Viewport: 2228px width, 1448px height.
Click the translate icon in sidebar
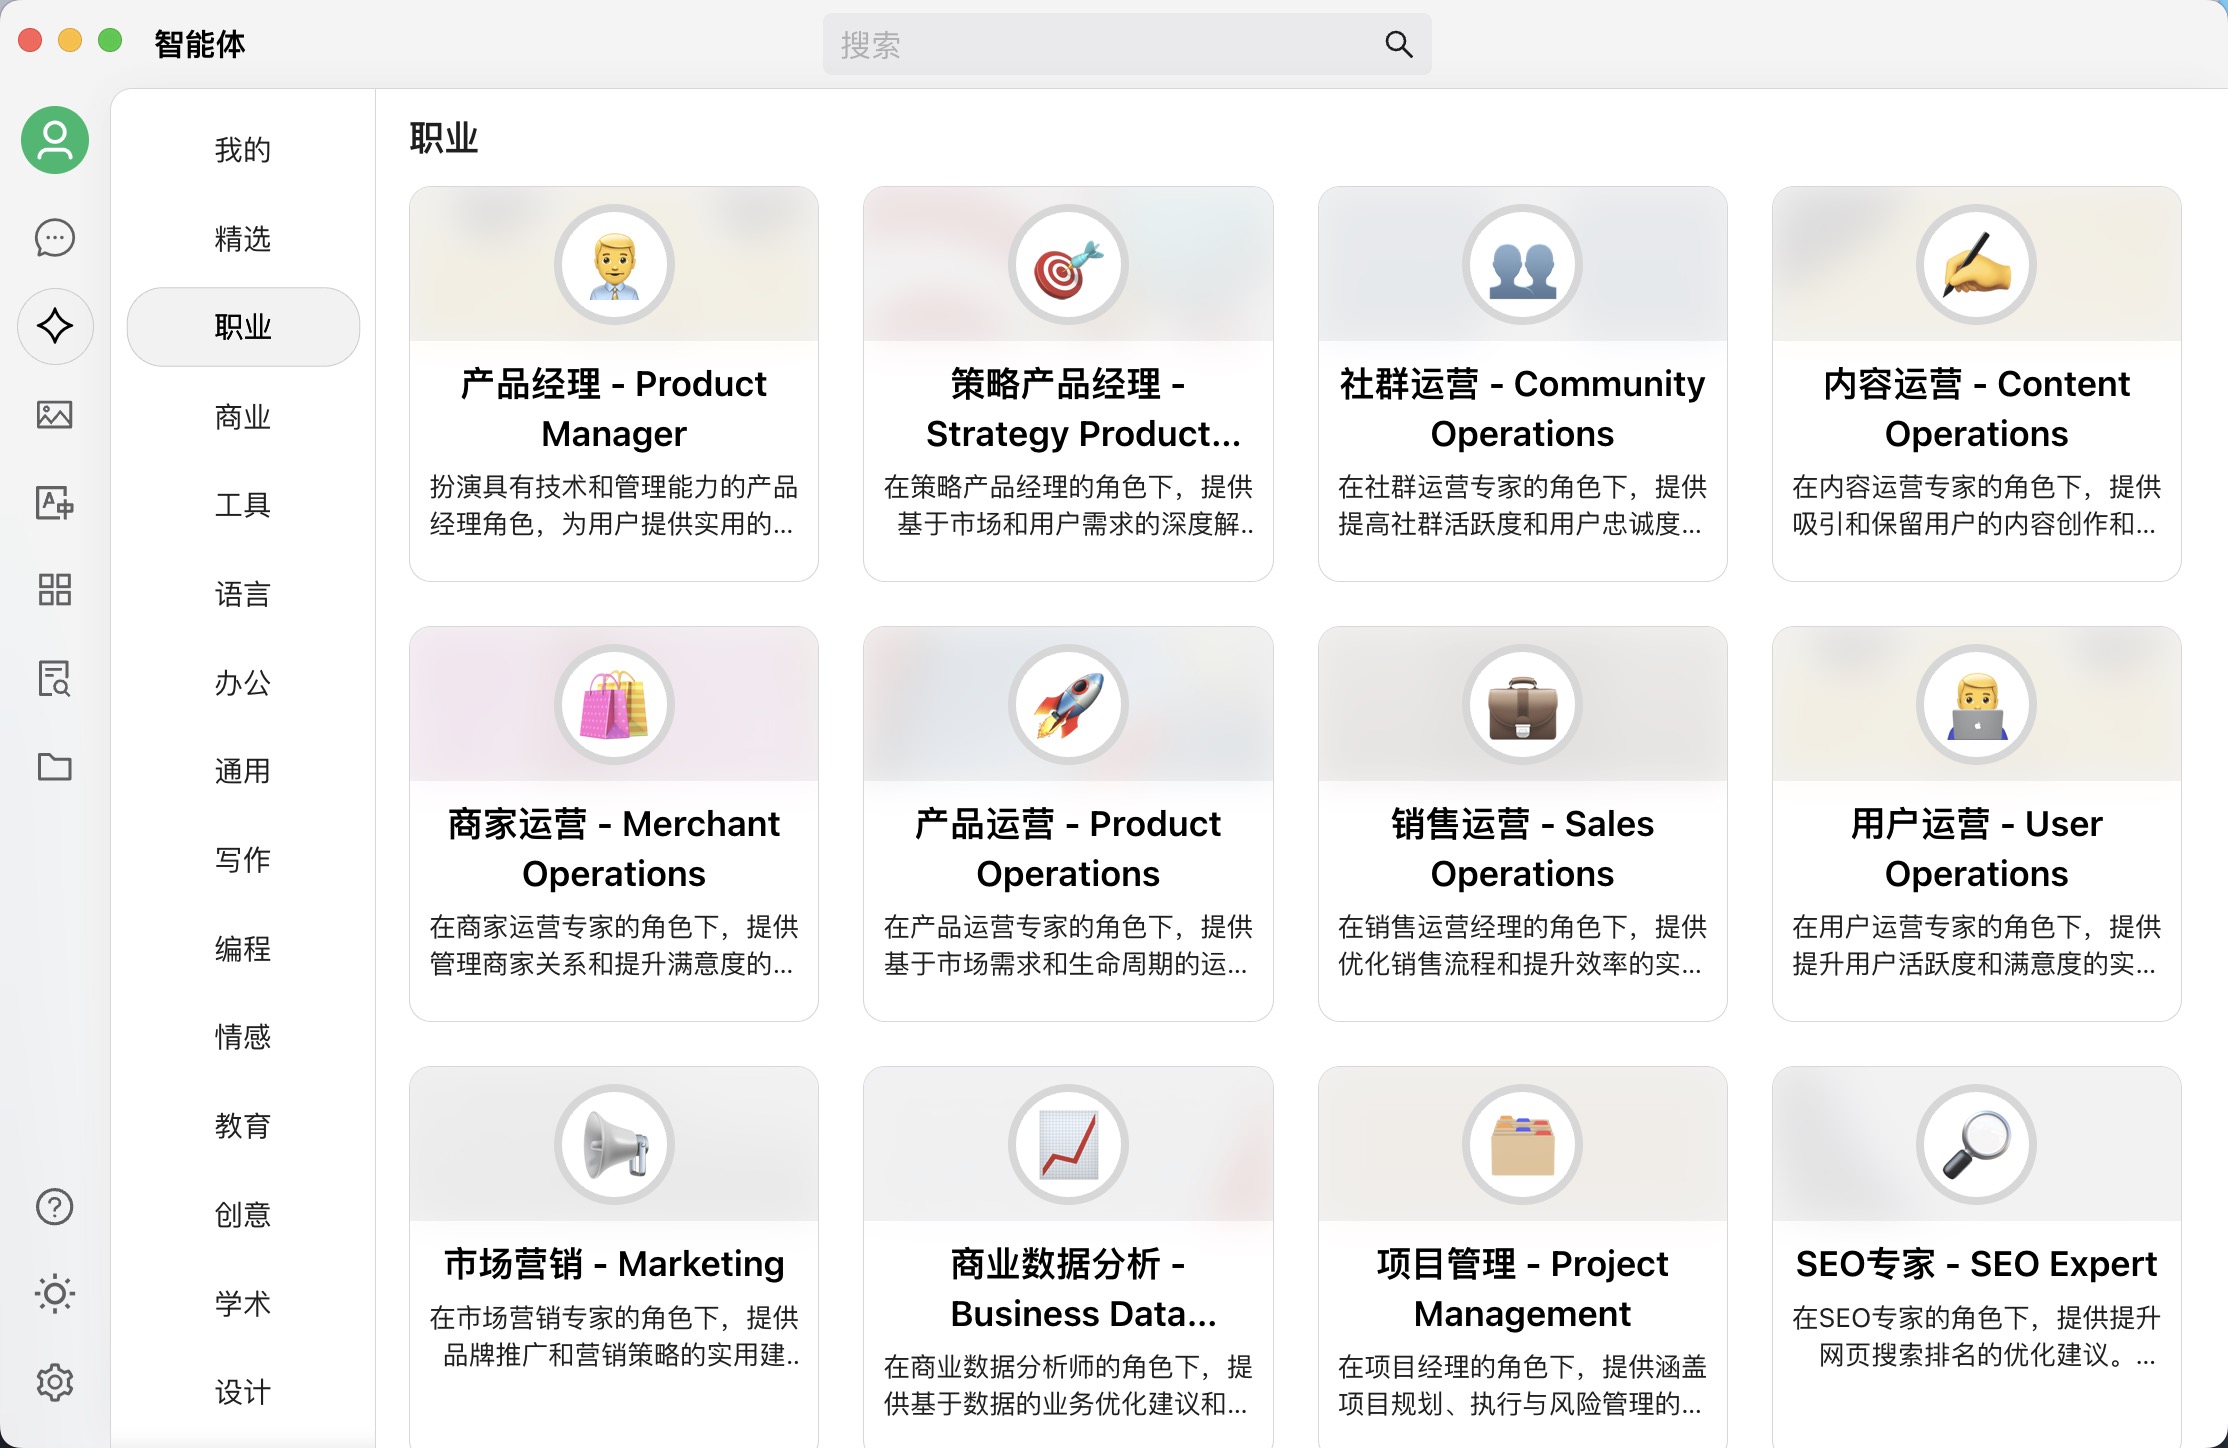(55, 502)
